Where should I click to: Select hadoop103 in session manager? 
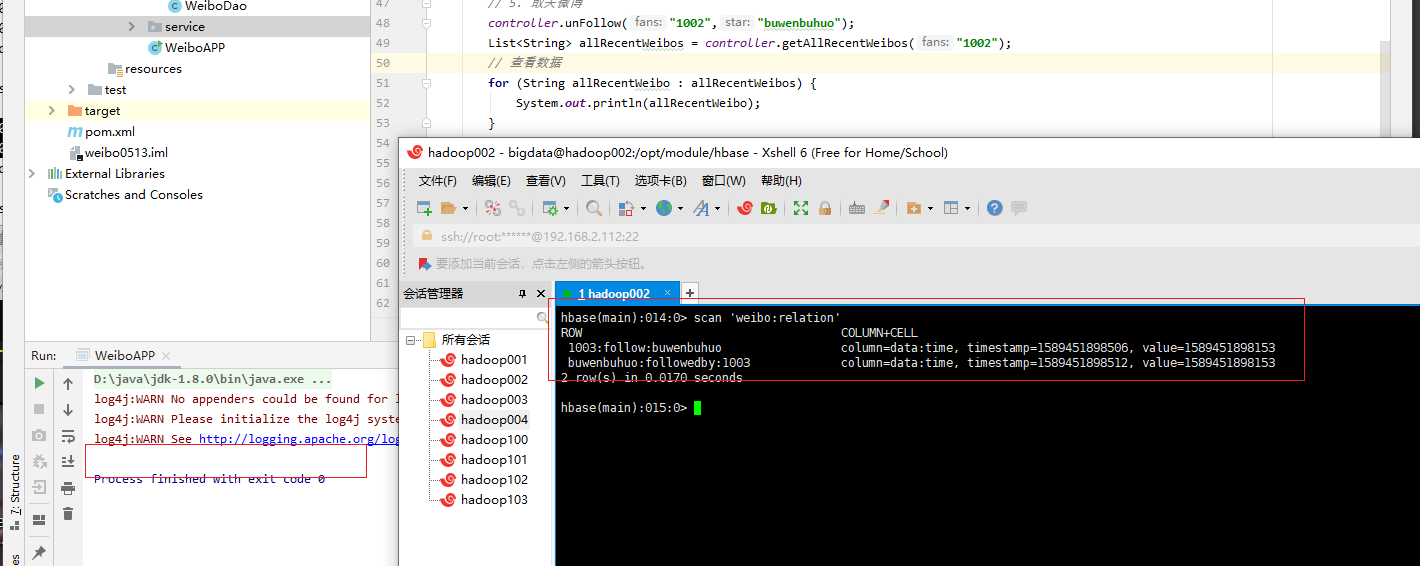point(494,500)
